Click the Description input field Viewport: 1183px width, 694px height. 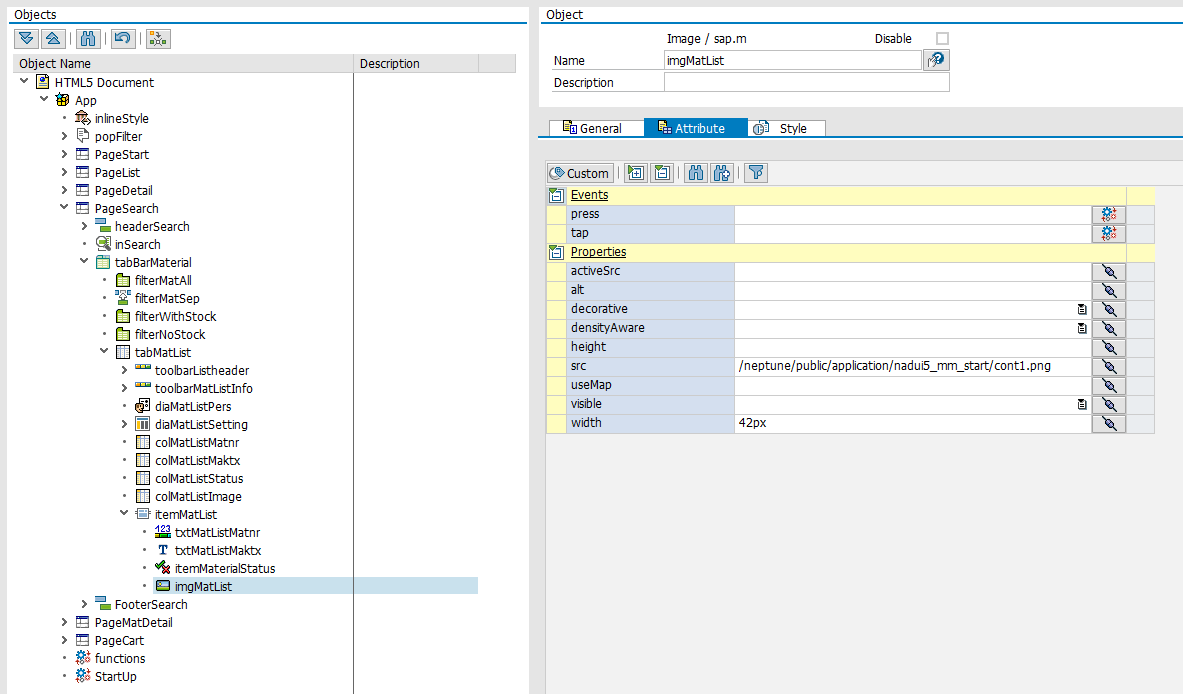(x=806, y=83)
